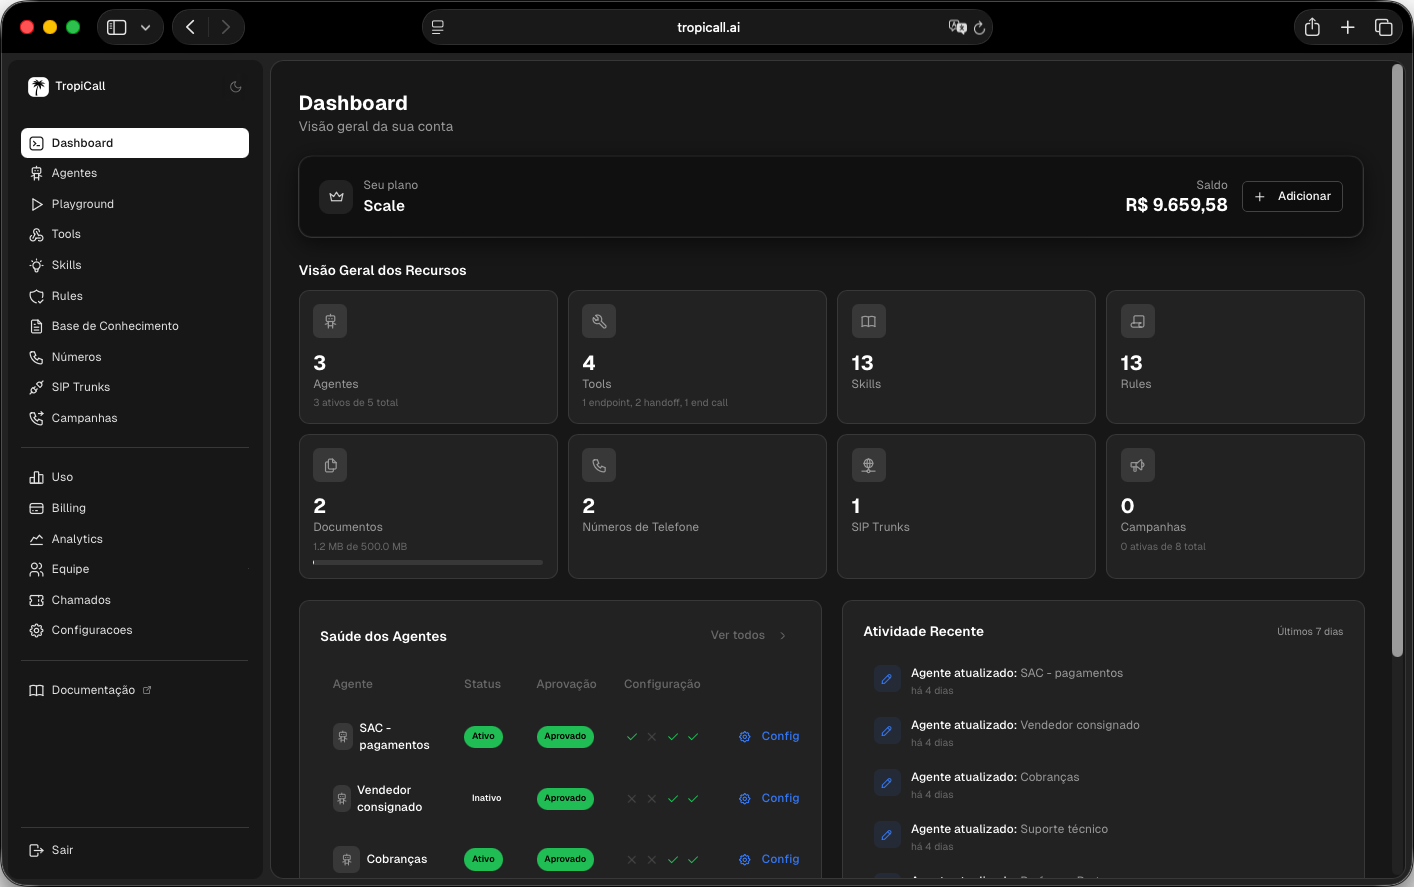Screen dimensions: 1414x887
Task: Open Campanhas from the sidebar
Action: [x=84, y=418]
